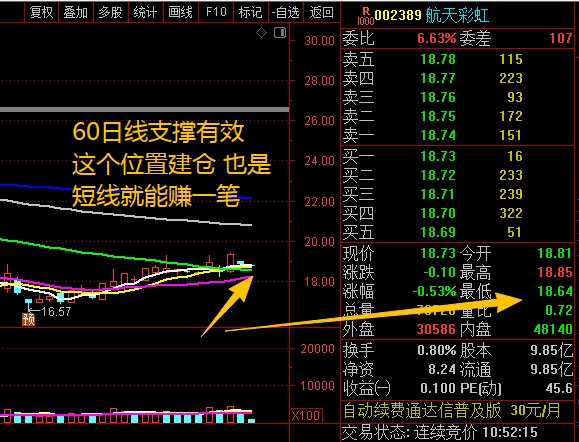Open the orange 预 forecast marker
Image resolution: width=579 pixels, height=442 pixels.
28,319
